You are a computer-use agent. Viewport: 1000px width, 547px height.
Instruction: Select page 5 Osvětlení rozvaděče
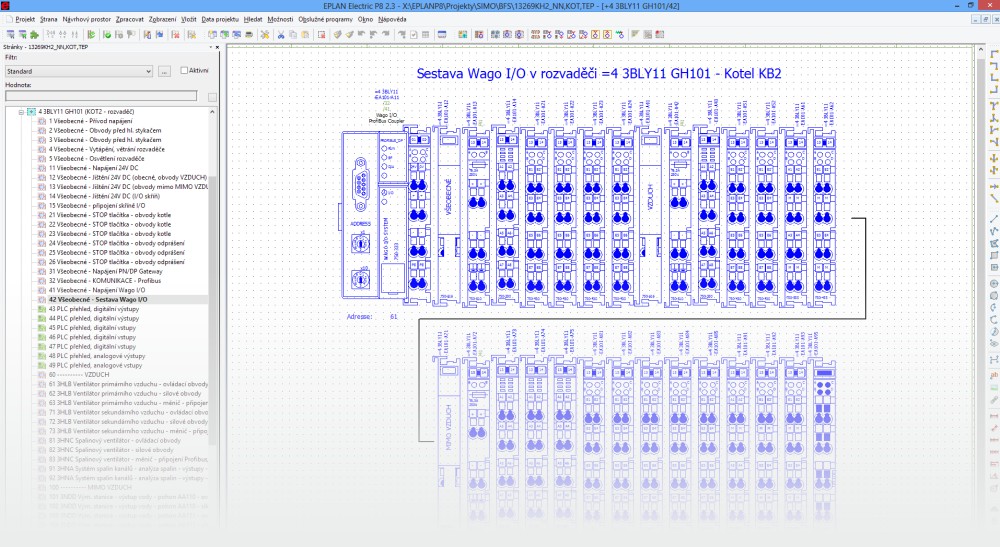[x=96, y=159]
